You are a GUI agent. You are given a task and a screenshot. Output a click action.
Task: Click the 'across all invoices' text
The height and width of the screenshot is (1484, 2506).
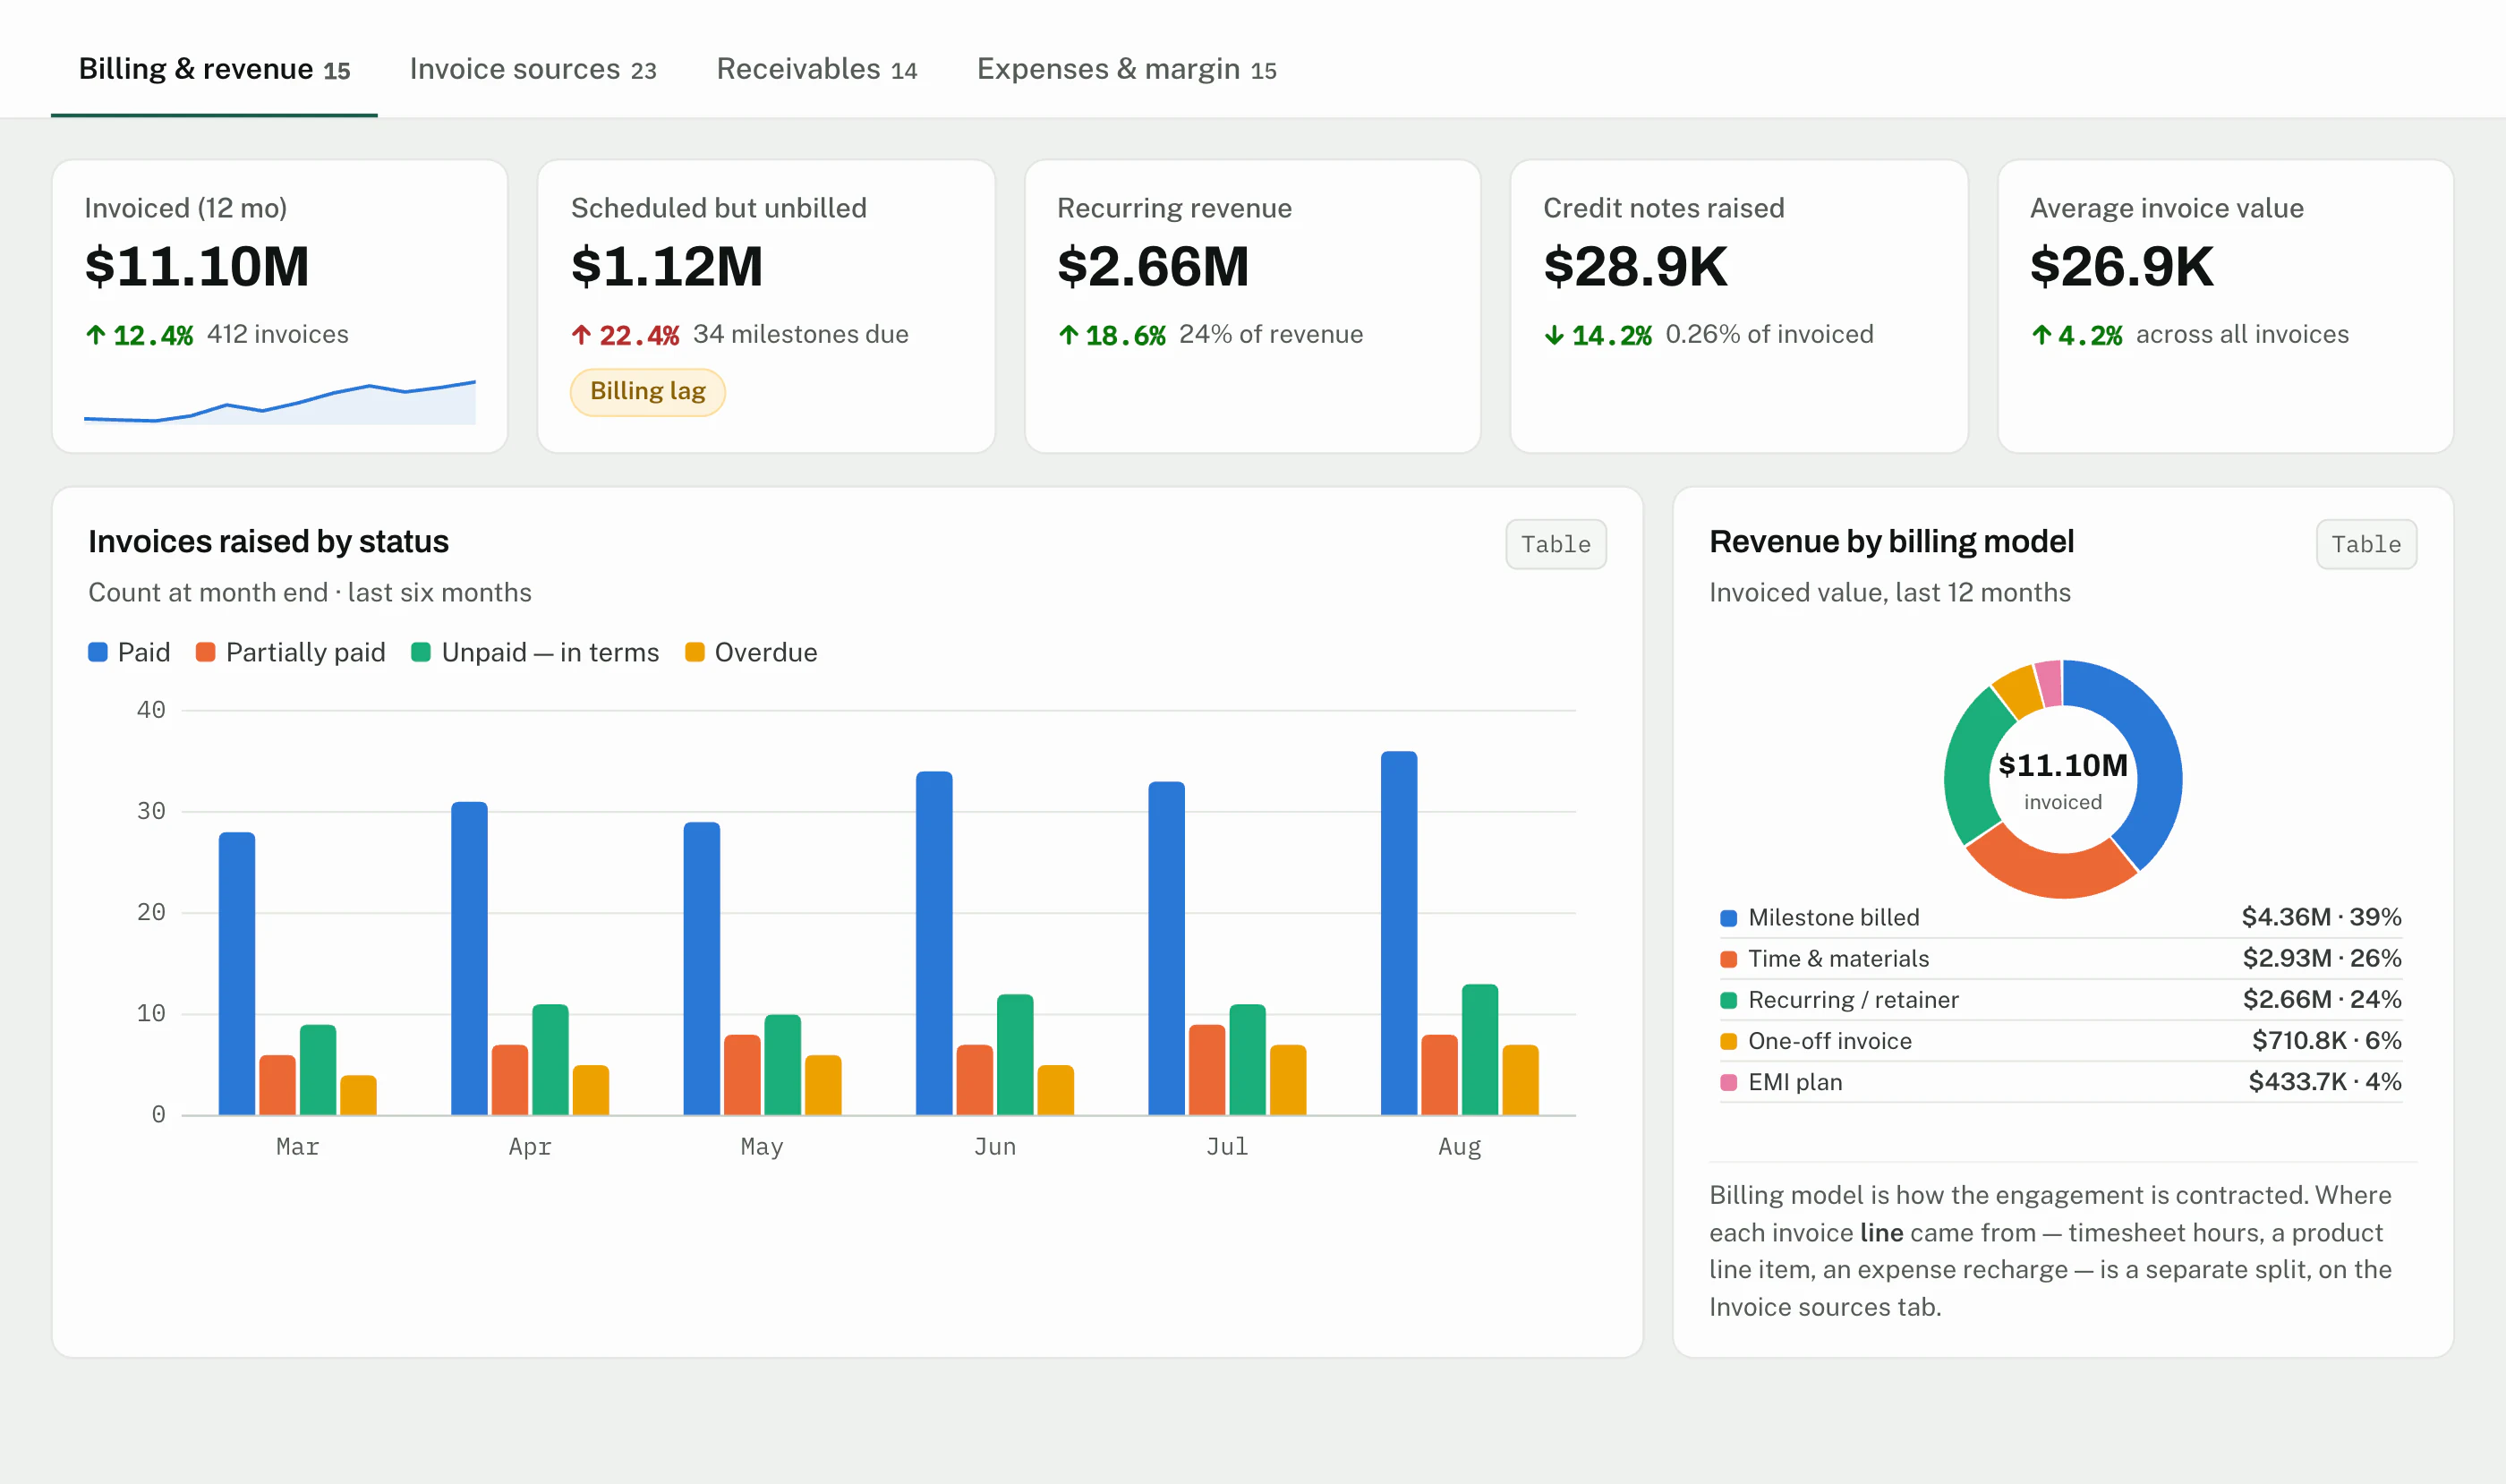coord(2242,334)
